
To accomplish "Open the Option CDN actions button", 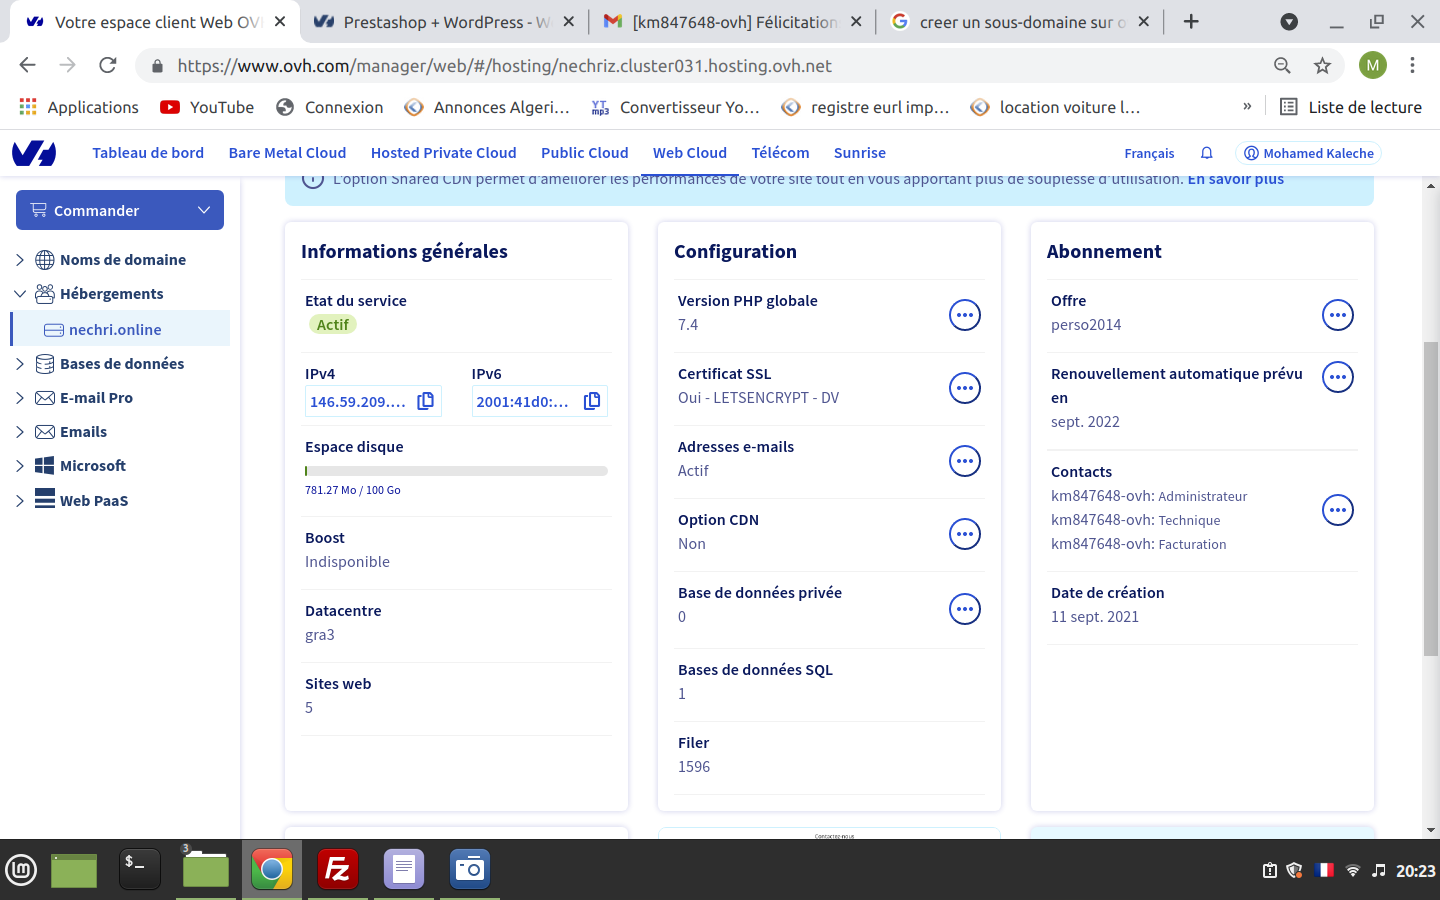I will 965,534.
